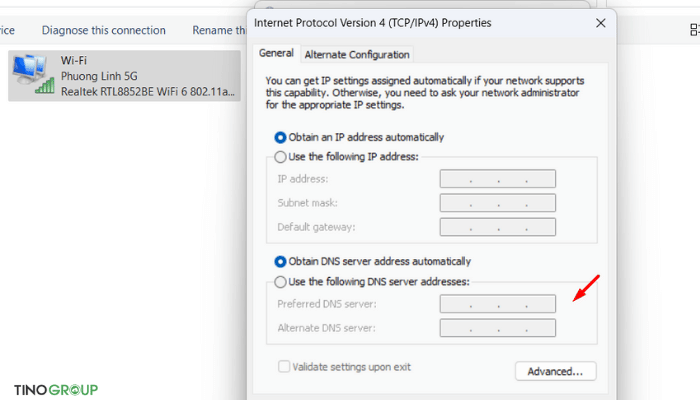Click the TinoGroup logo
Viewport: 700px width, 400px height.
point(56,390)
